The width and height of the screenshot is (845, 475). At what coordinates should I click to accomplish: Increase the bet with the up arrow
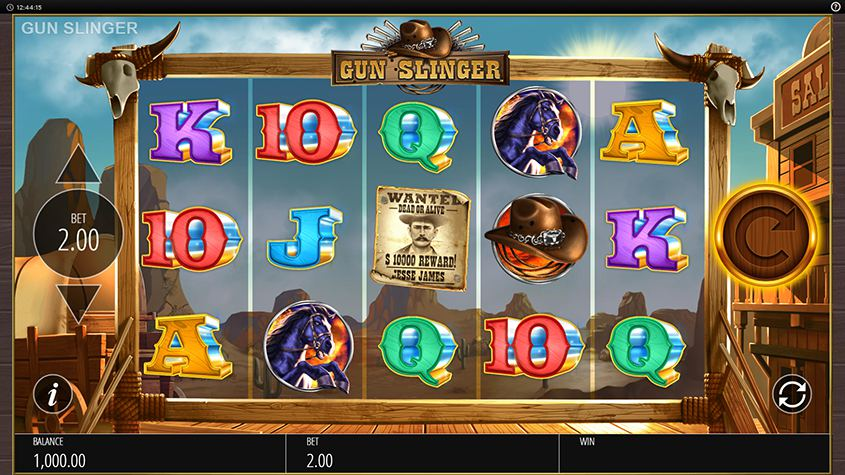coord(78,165)
